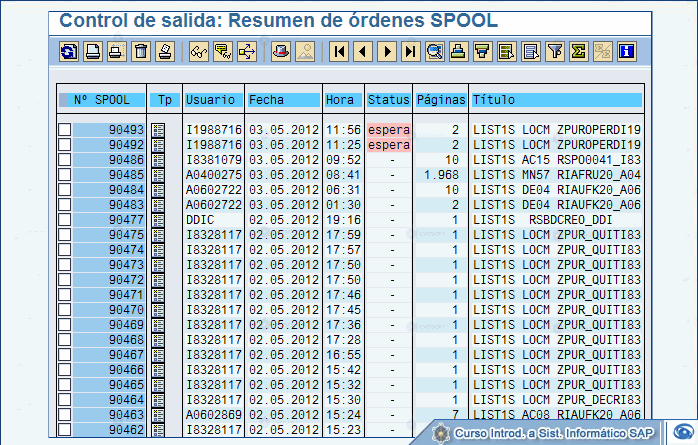Click pages value 1.968 in row 90485
Screen dimensions: 698x445
pyautogui.click(x=441, y=175)
